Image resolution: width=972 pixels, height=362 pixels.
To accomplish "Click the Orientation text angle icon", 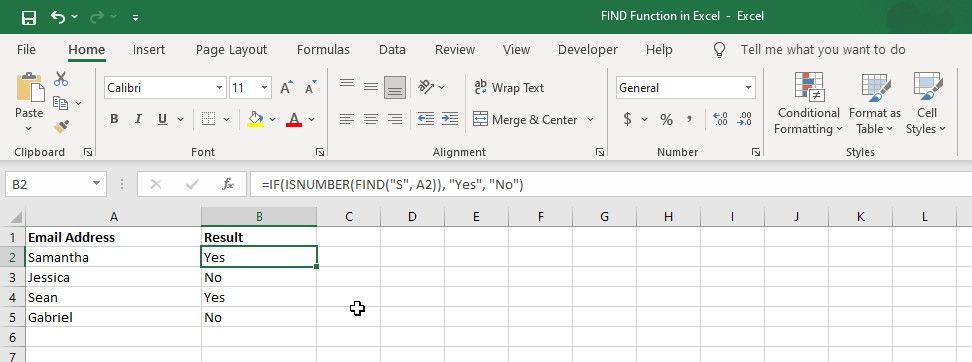I will (426, 87).
